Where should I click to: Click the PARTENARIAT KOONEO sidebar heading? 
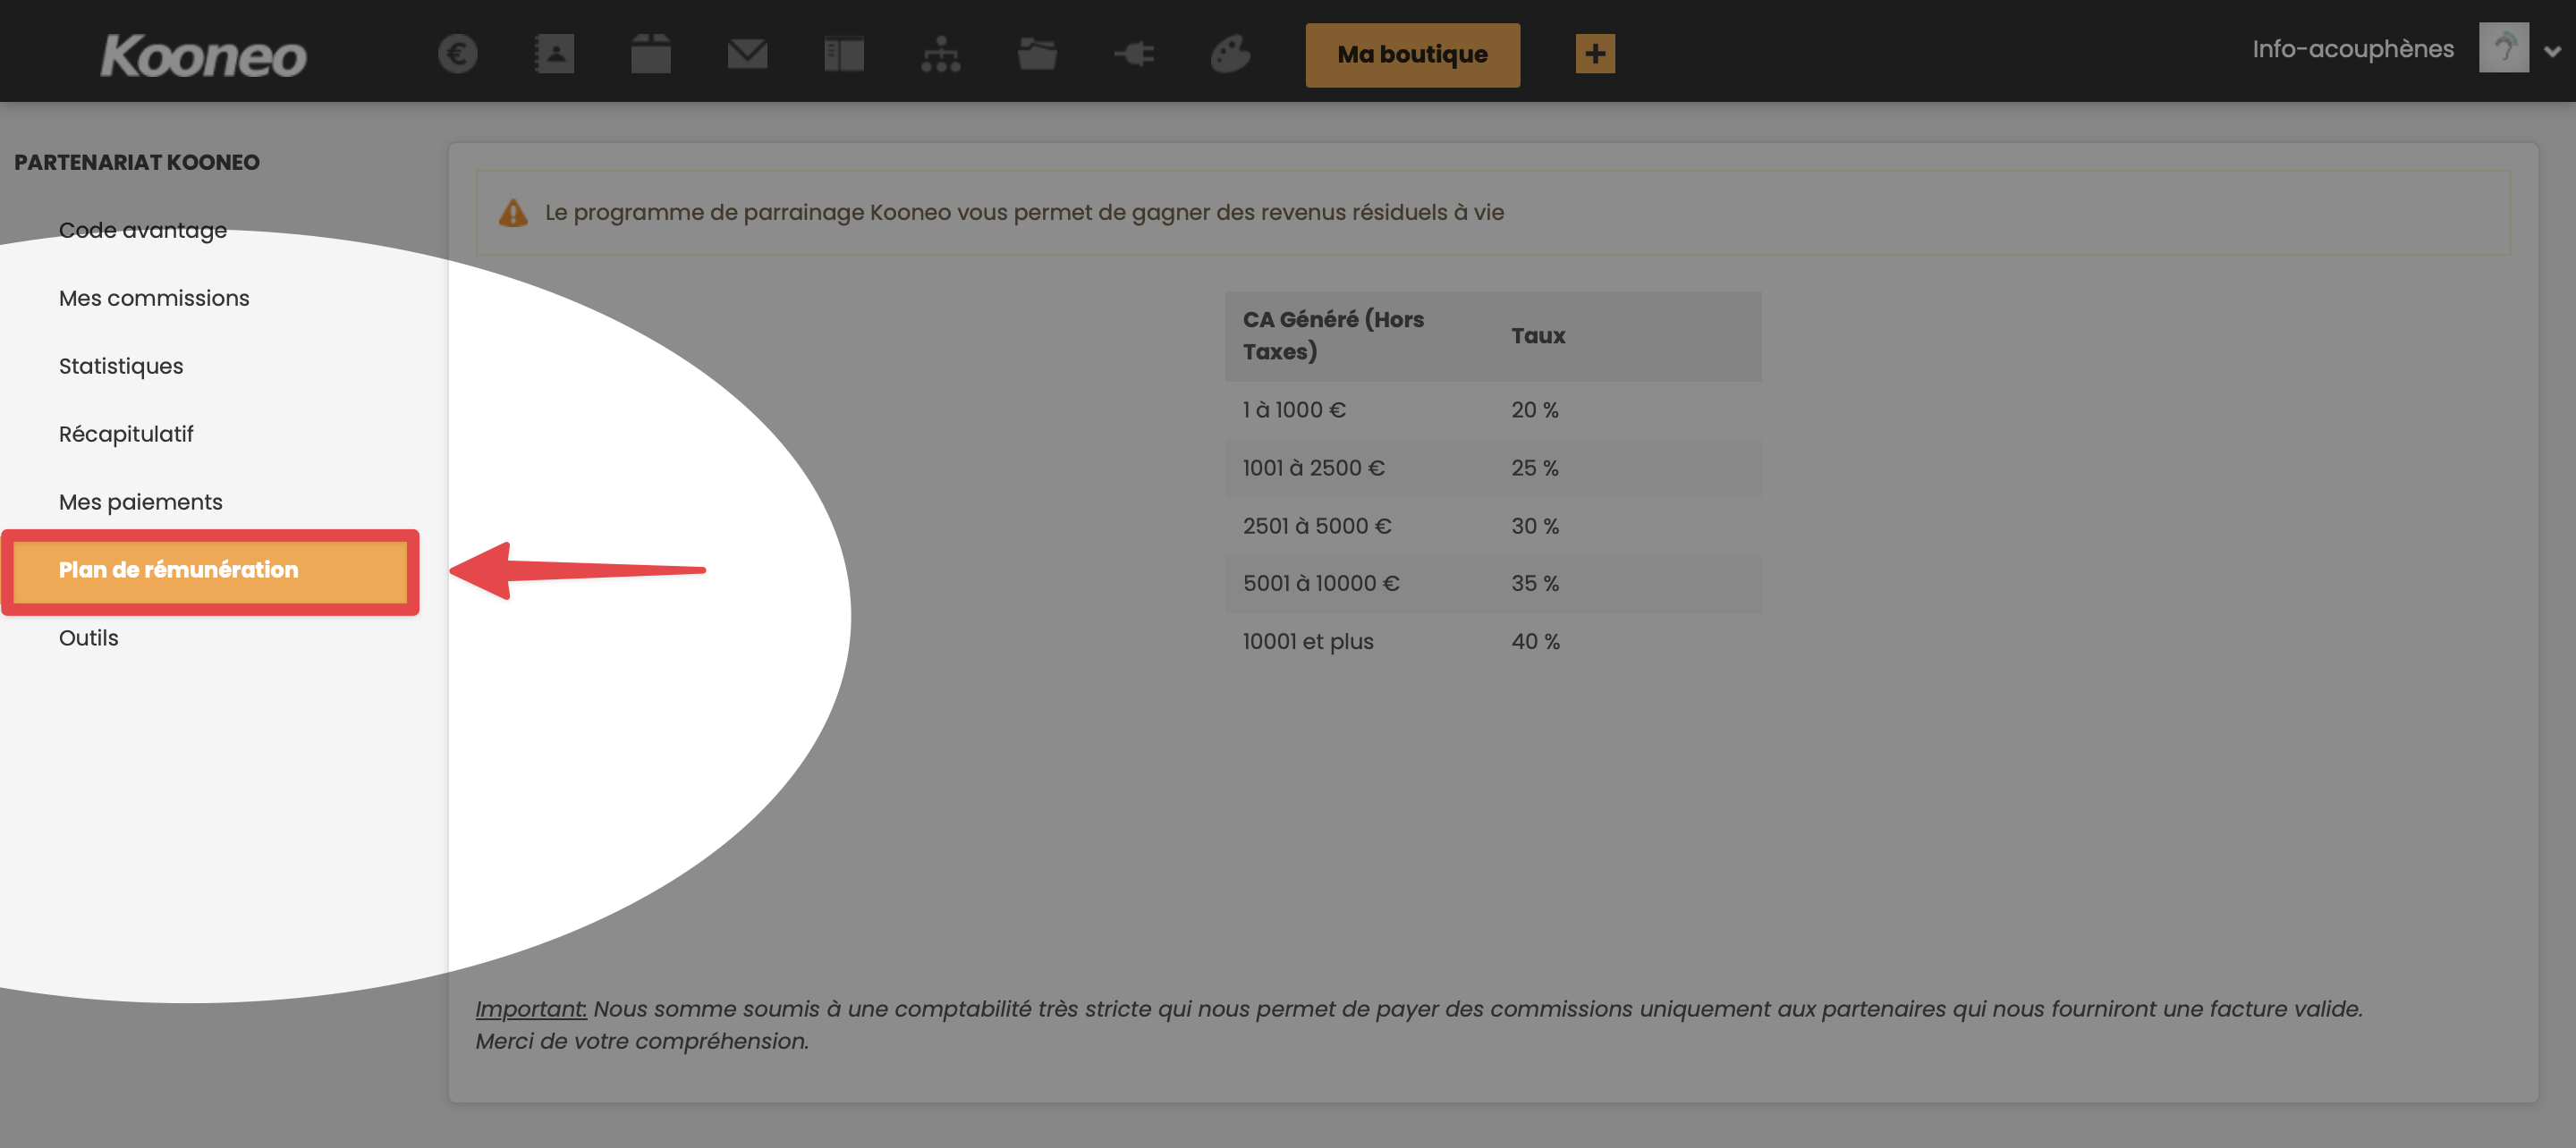(x=137, y=162)
